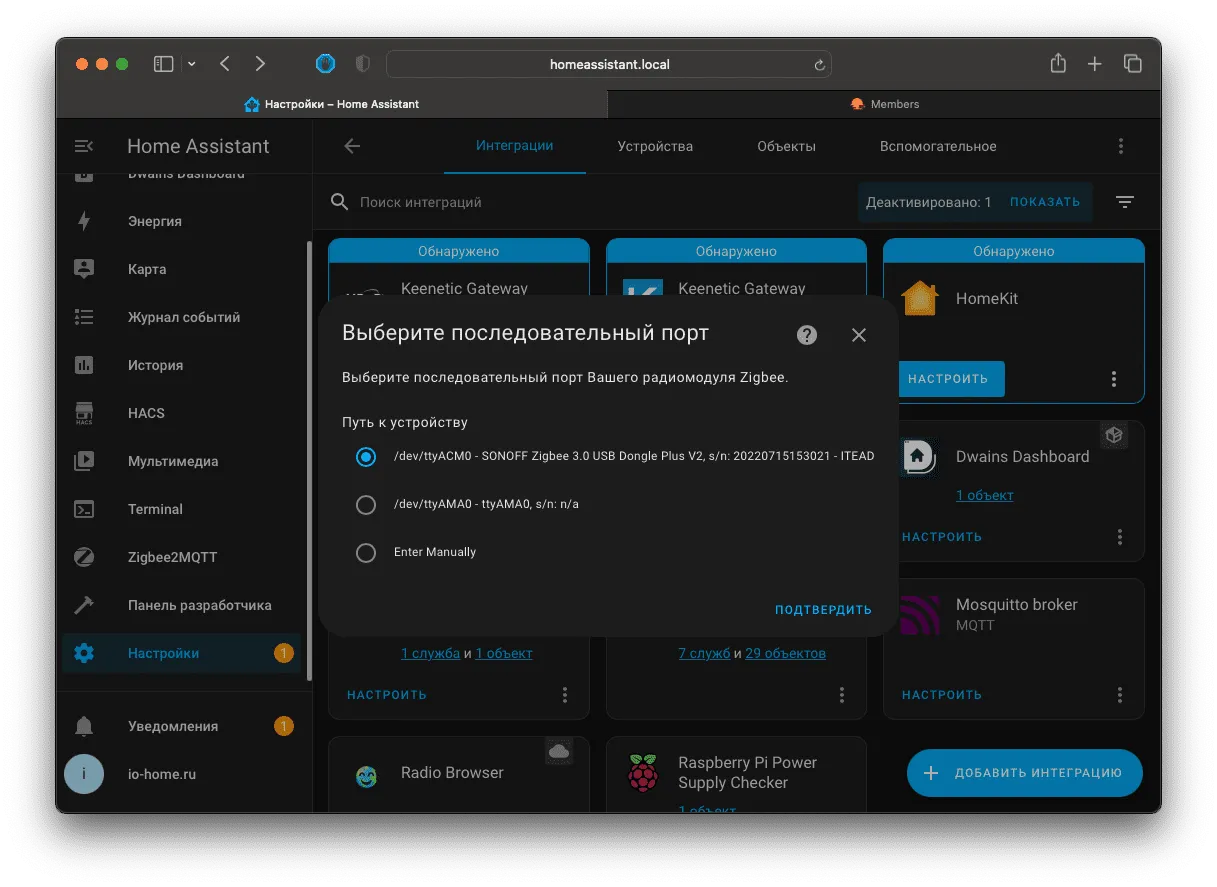
Task: Click the ДОБАВИТЬ ИНТЕГРАЦИЮ button
Action: [1024, 773]
